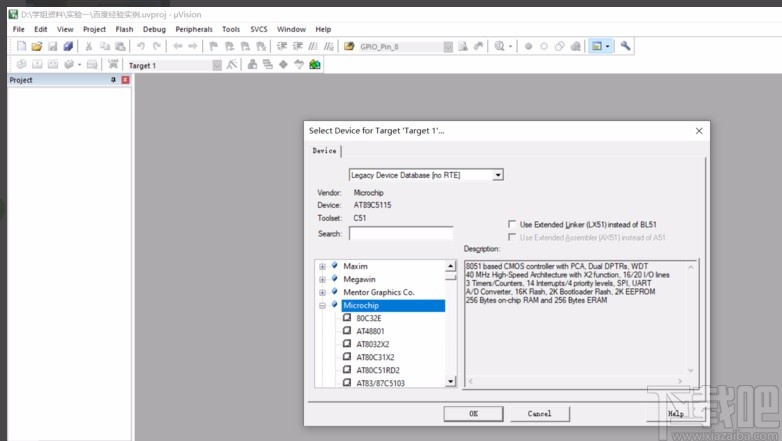The image size is (782, 441).
Task: Redo edit toolbar icon
Action: [157, 46]
